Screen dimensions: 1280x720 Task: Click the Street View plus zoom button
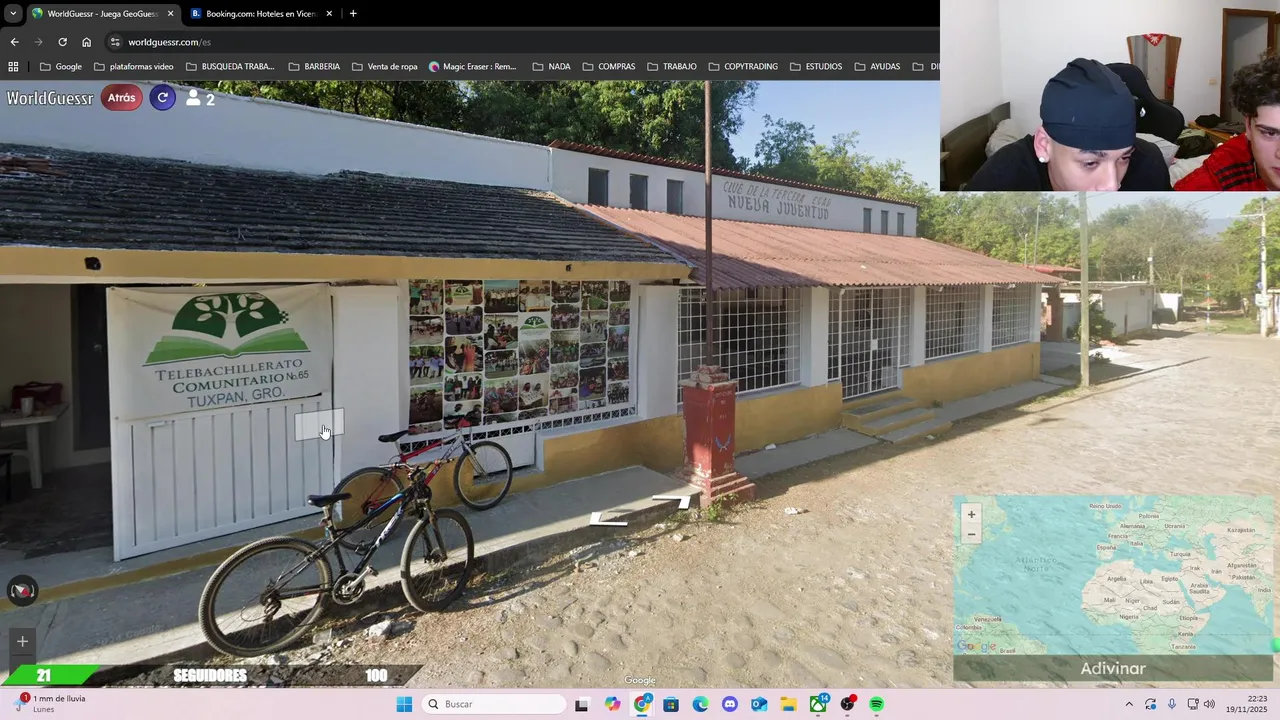pyautogui.click(x=22, y=641)
